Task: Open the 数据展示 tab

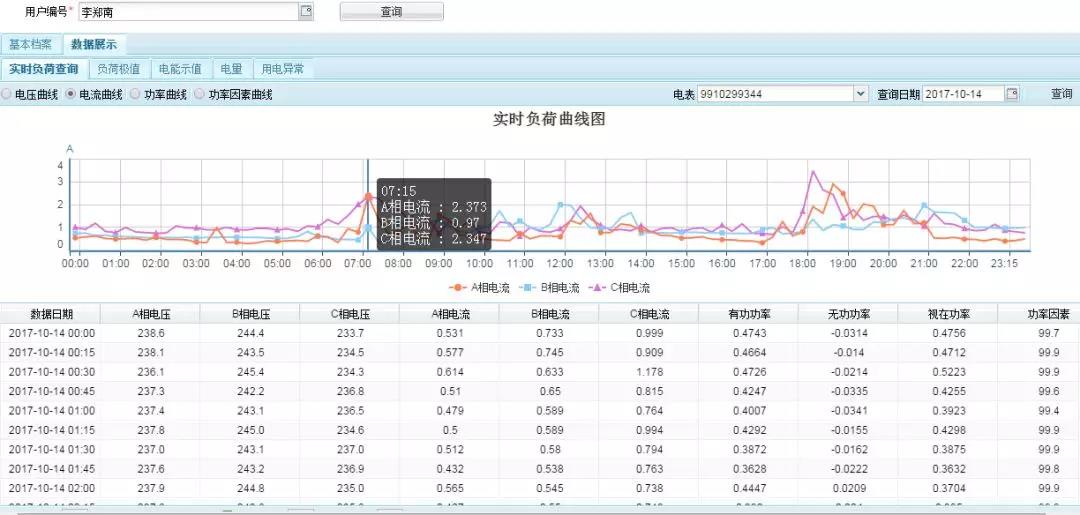Action: pyautogui.click(x=93, y=45)
